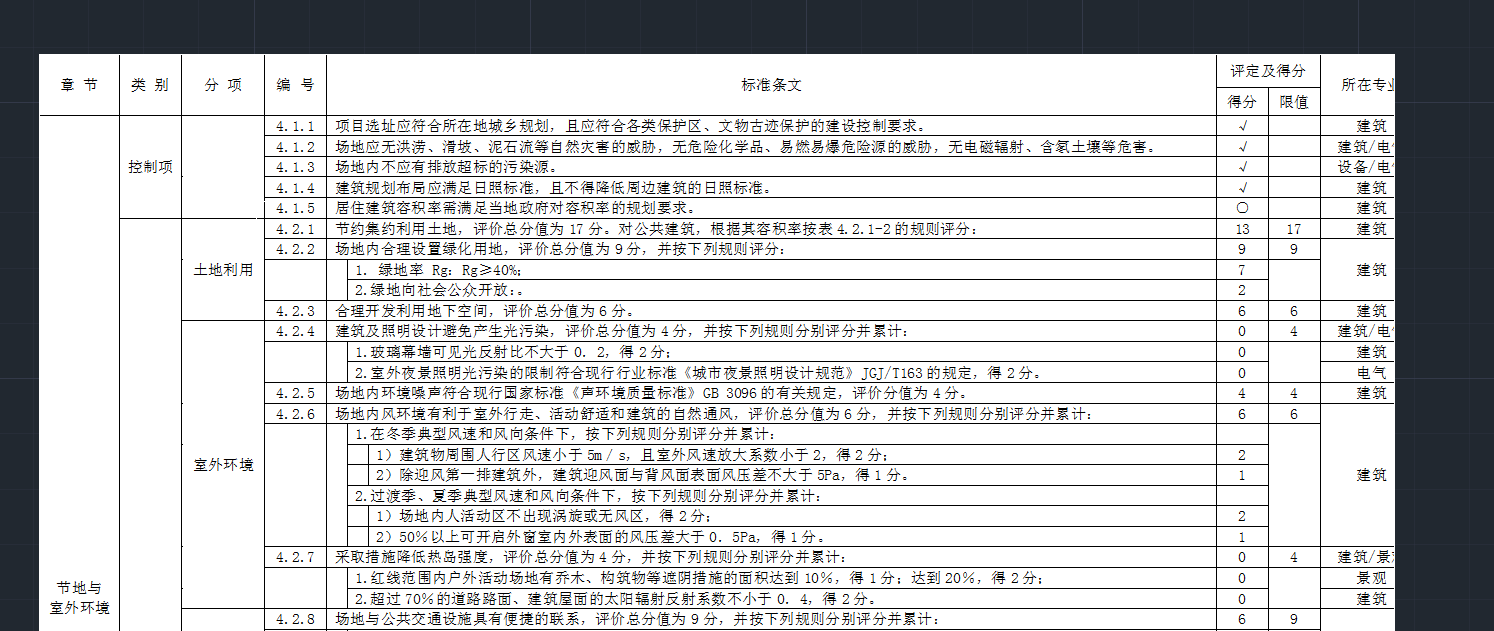Click number cell 4.1.5
Viewport: 1494px width, 631px height.
(x=296, y=208)
